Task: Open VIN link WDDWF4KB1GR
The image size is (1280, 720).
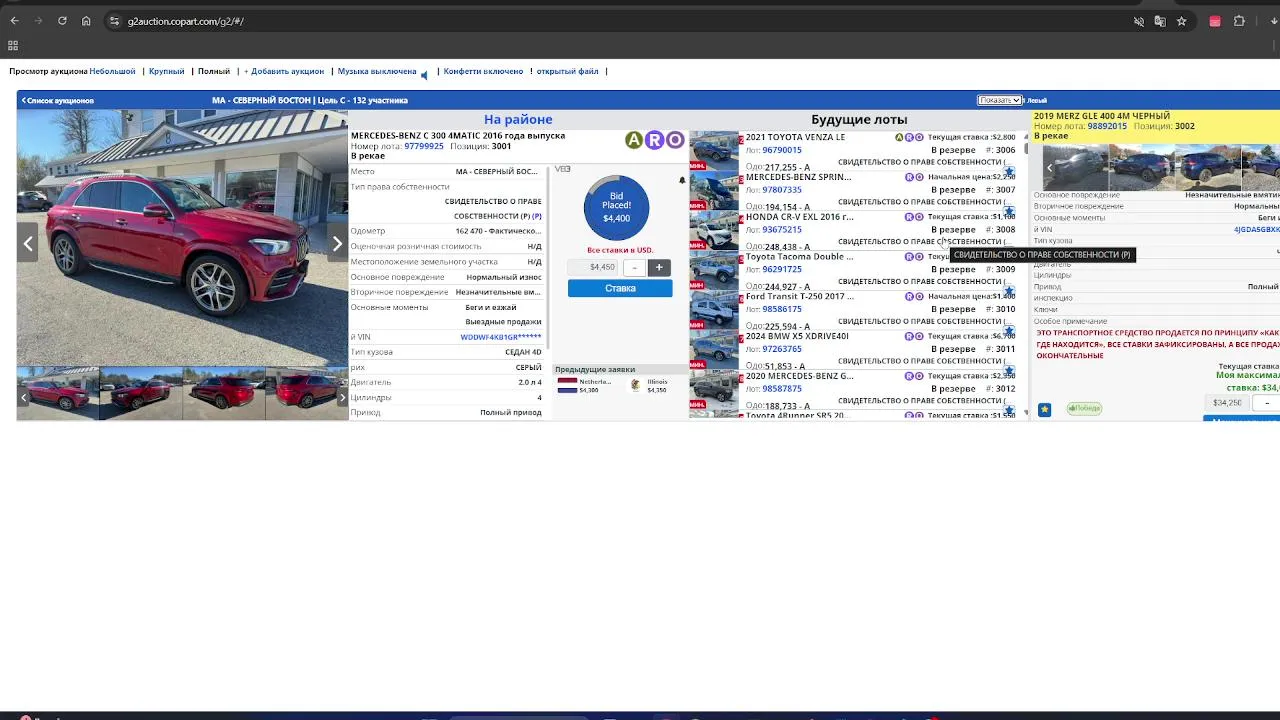Action: (x=501, y=337)
